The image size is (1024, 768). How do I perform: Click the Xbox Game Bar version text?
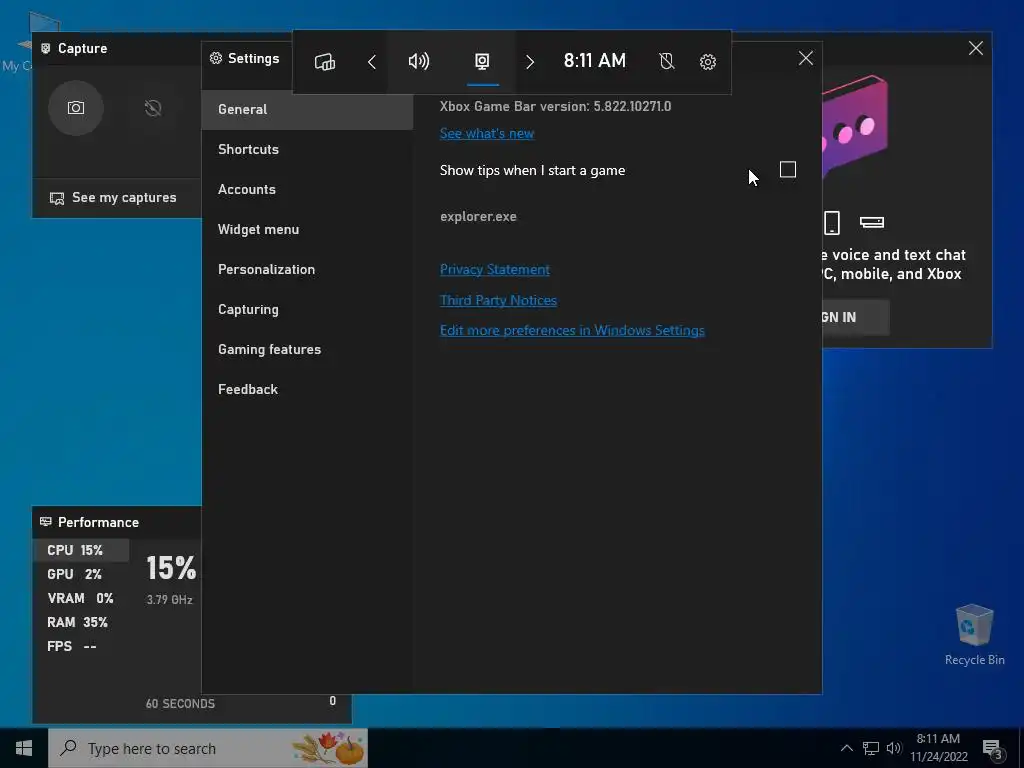(x=555, y=106)
